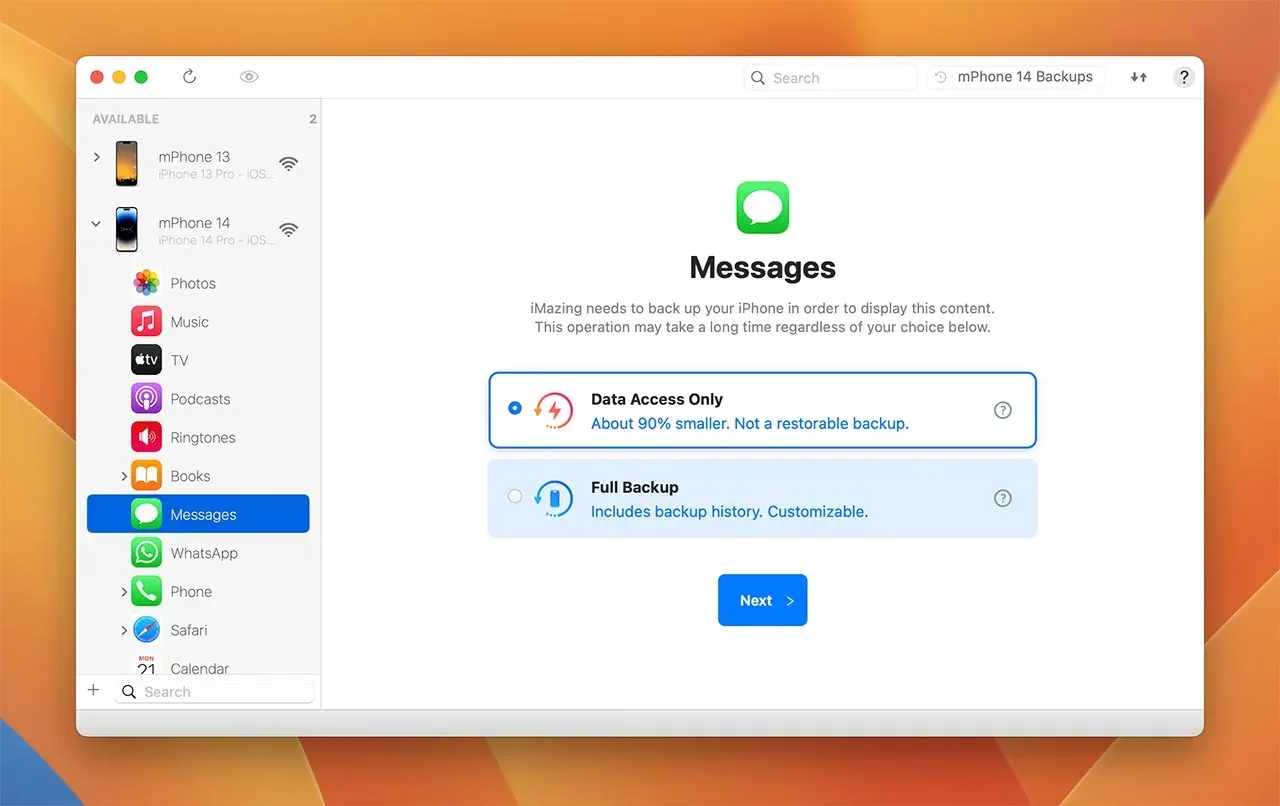Open the mPhone 14 Backups menu

pos(1015,77)
